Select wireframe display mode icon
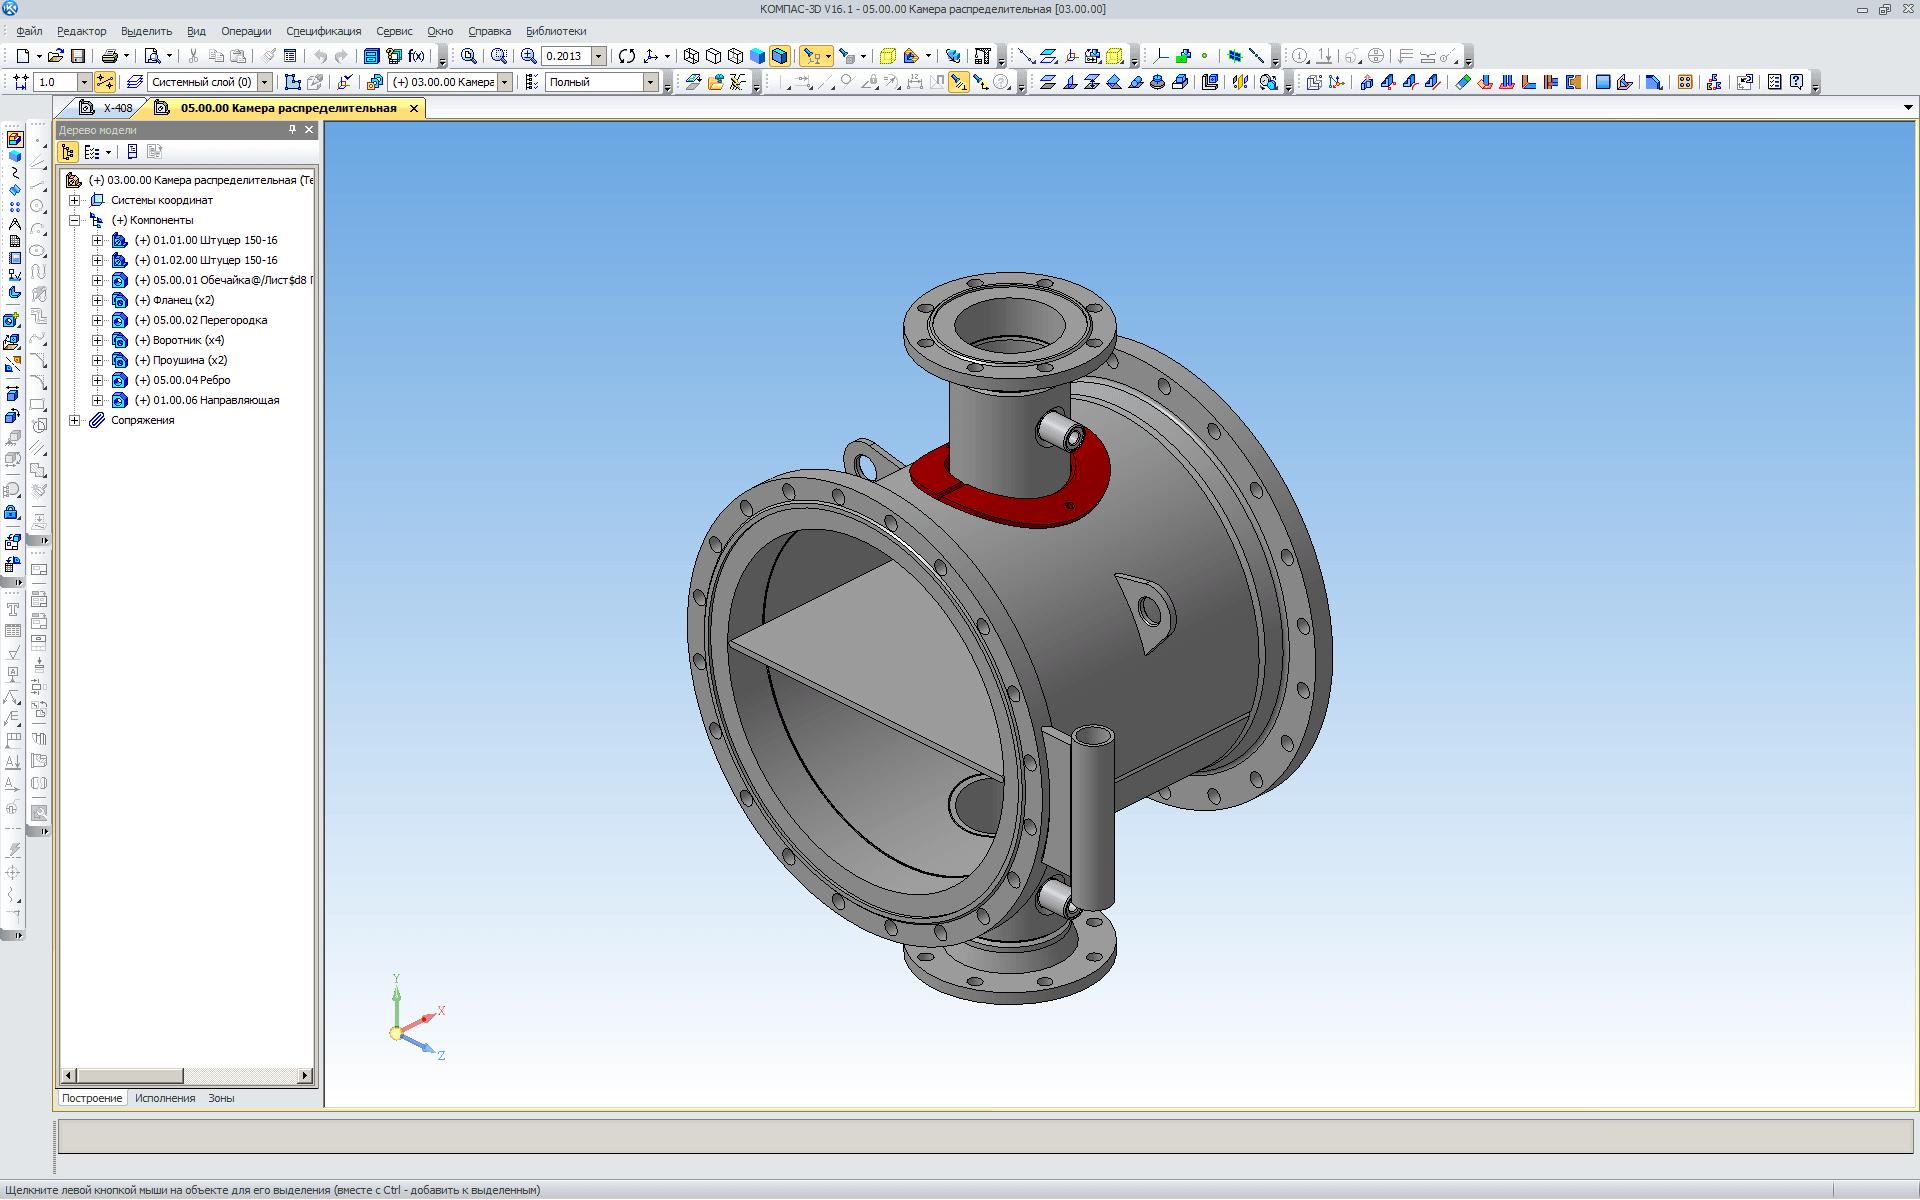 tap(691, 56)
